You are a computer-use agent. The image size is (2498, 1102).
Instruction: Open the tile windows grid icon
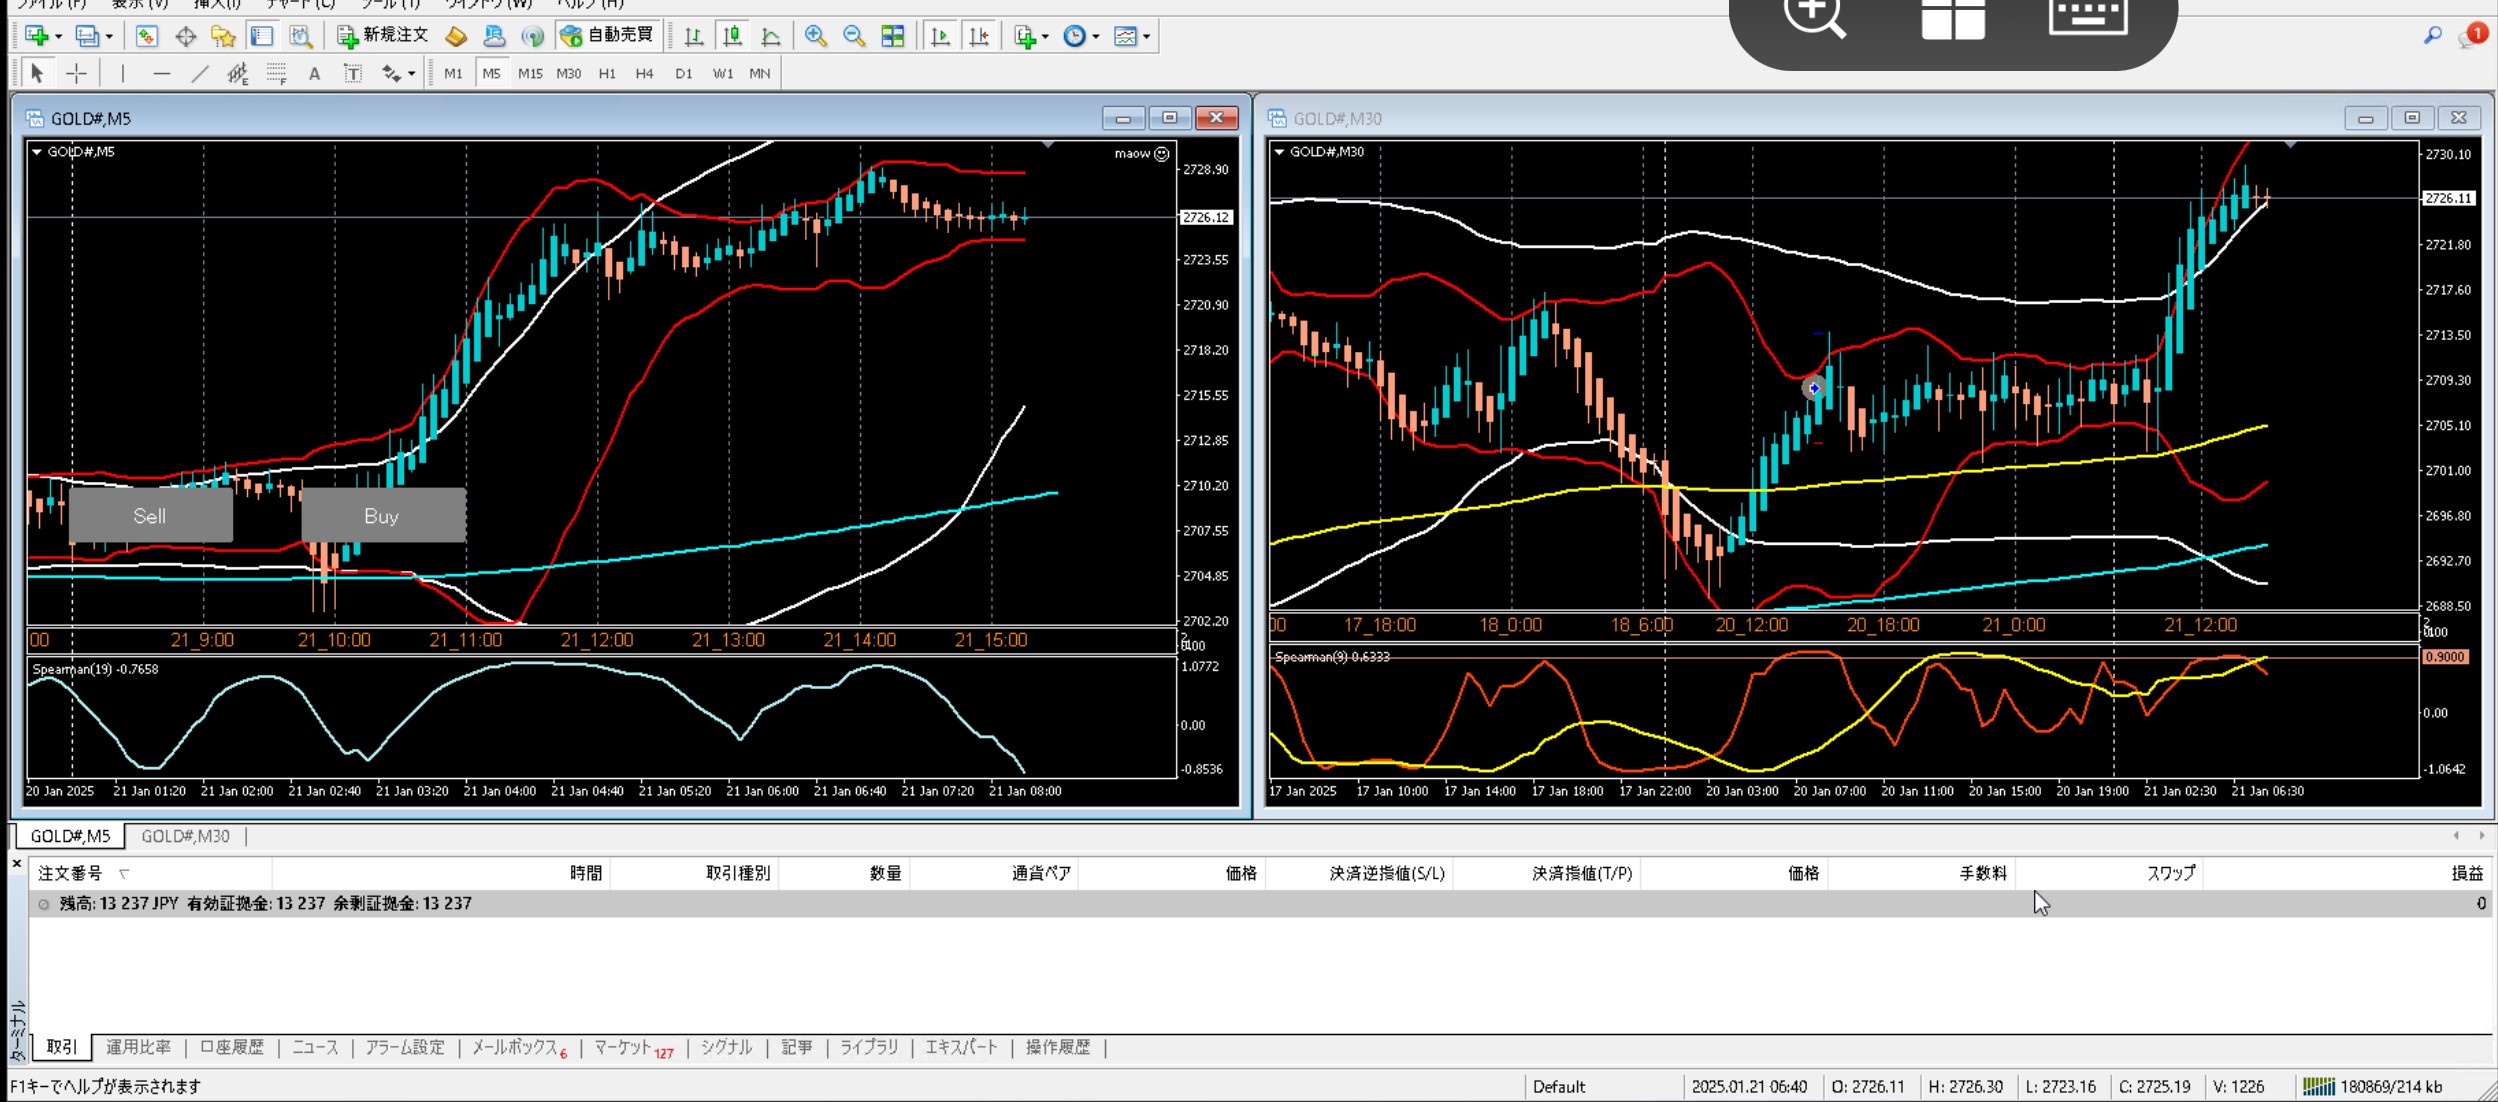pos(893,36)
